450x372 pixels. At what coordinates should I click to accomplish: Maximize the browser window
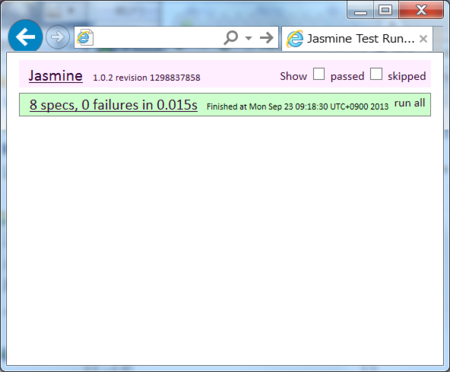(x=385, y=10)
